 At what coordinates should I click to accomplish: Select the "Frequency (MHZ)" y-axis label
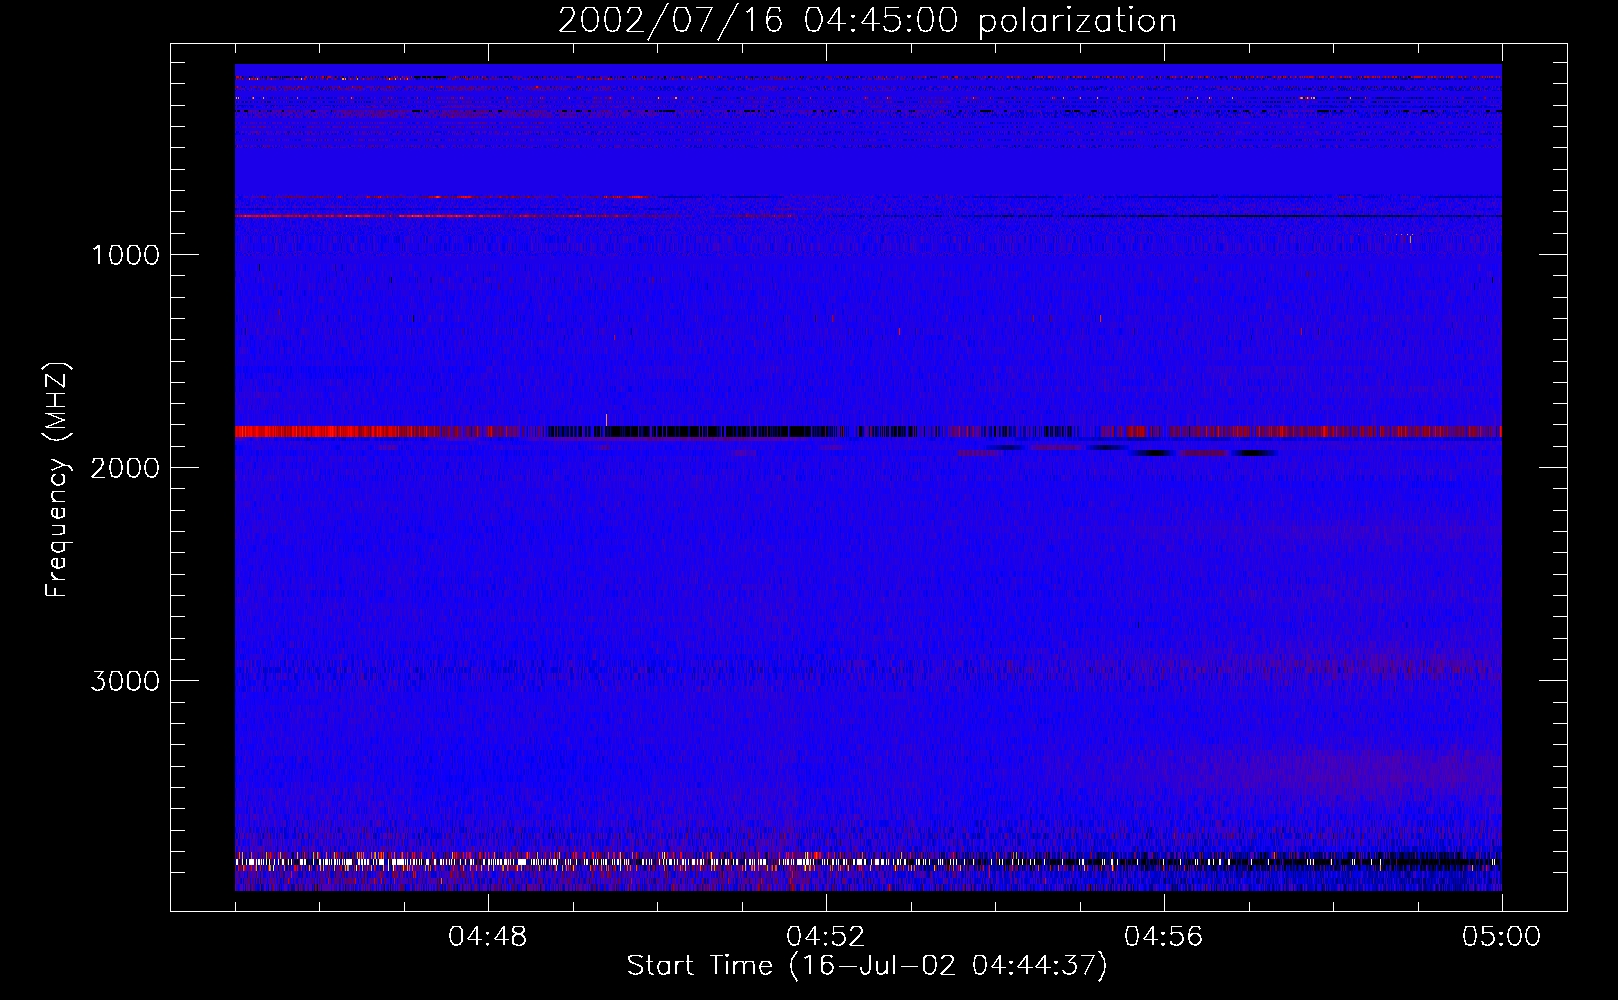point(57,480)
